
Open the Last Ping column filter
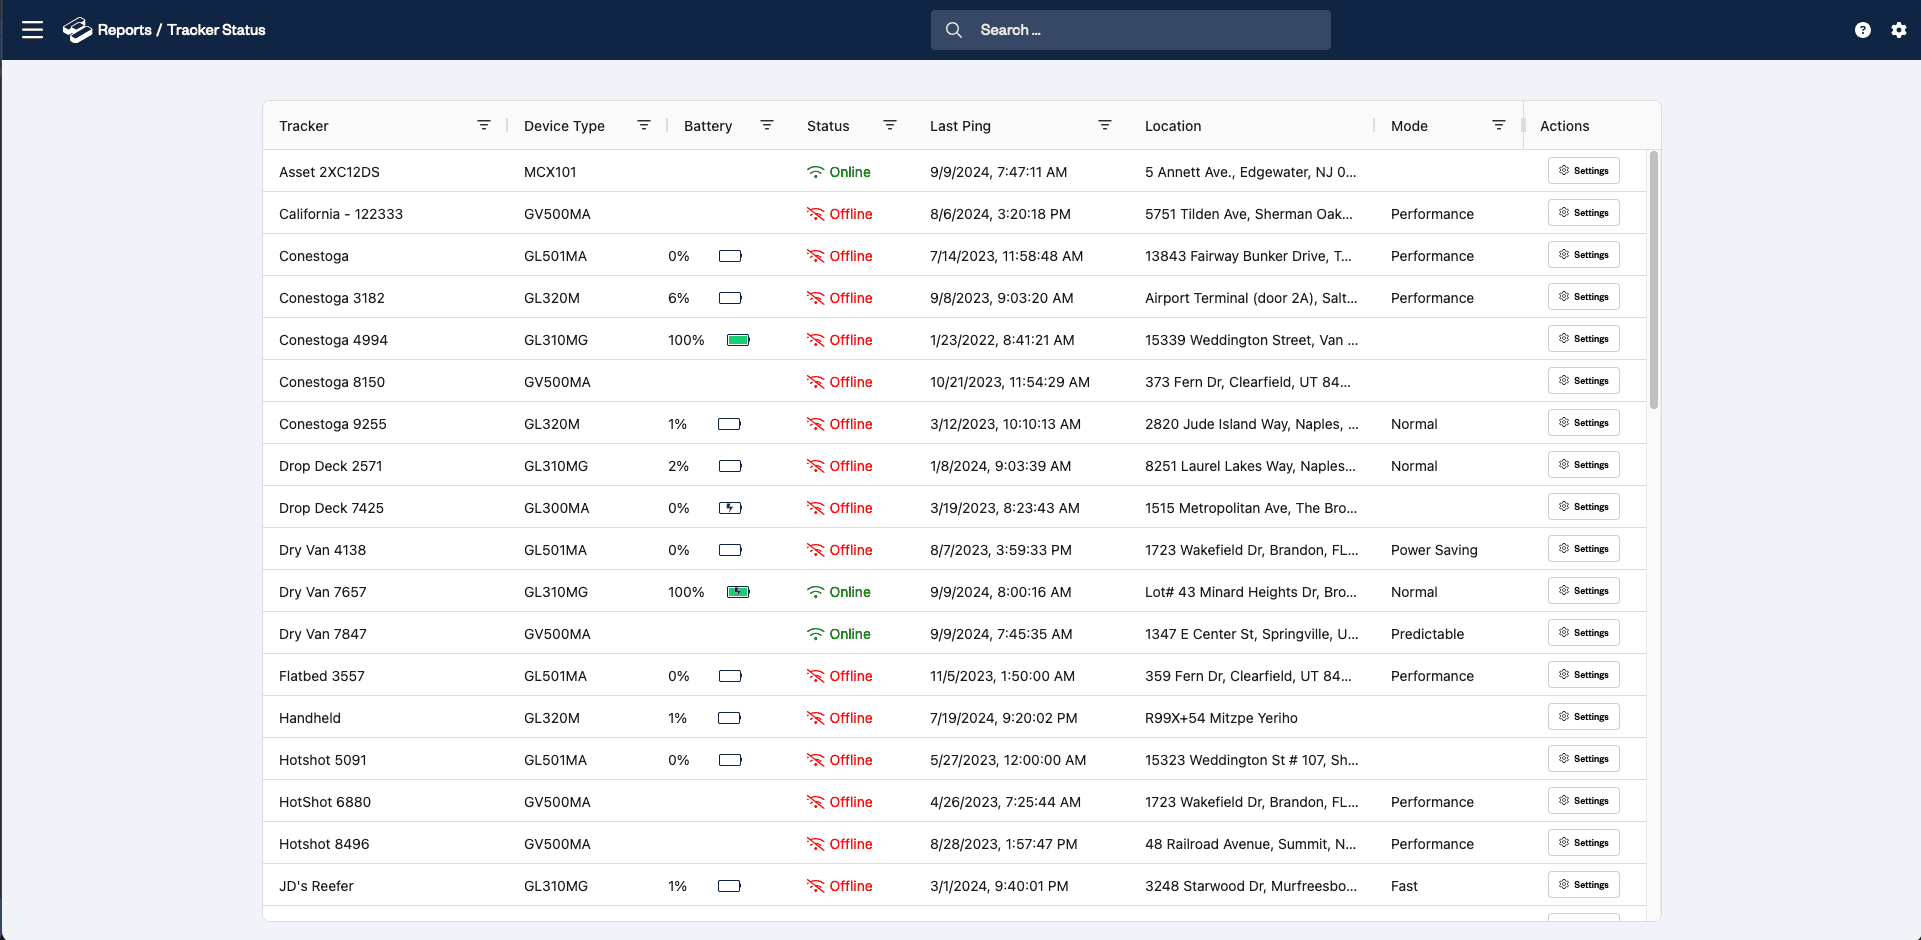tap(1105, 125)
